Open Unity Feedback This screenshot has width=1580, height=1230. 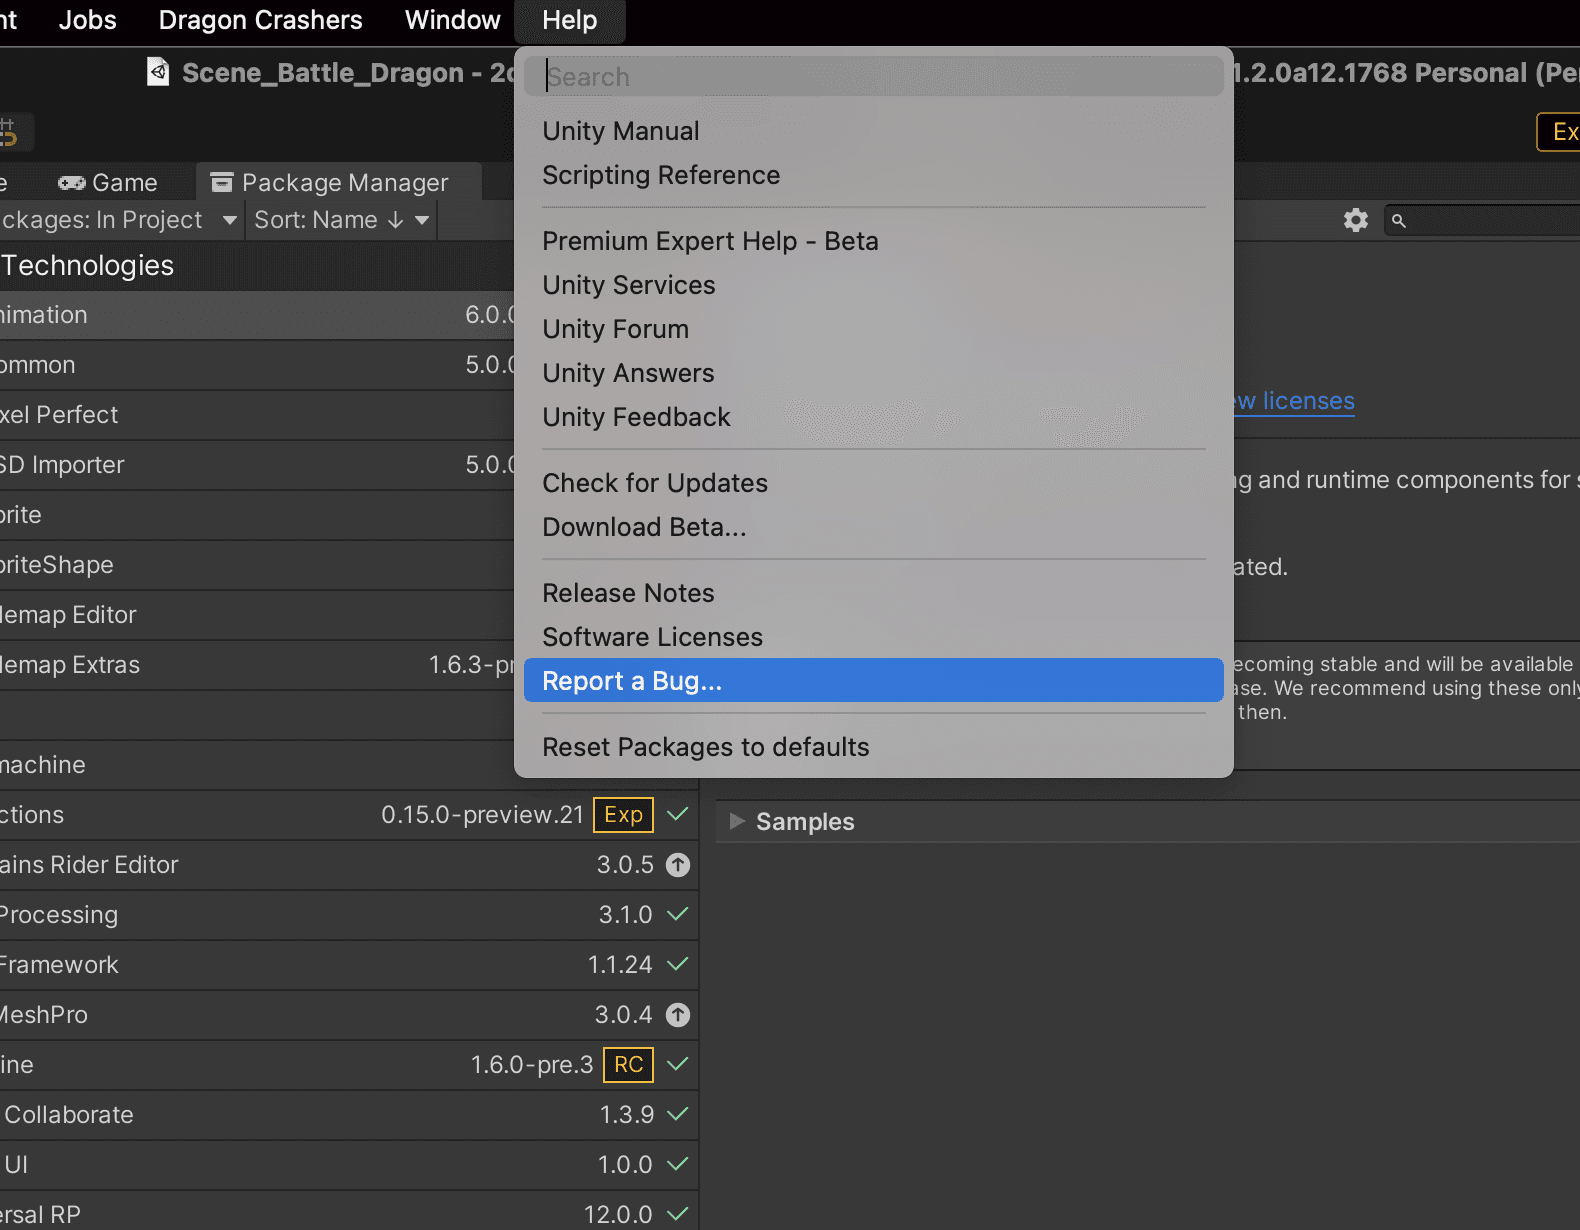click(x=874, y=417)
